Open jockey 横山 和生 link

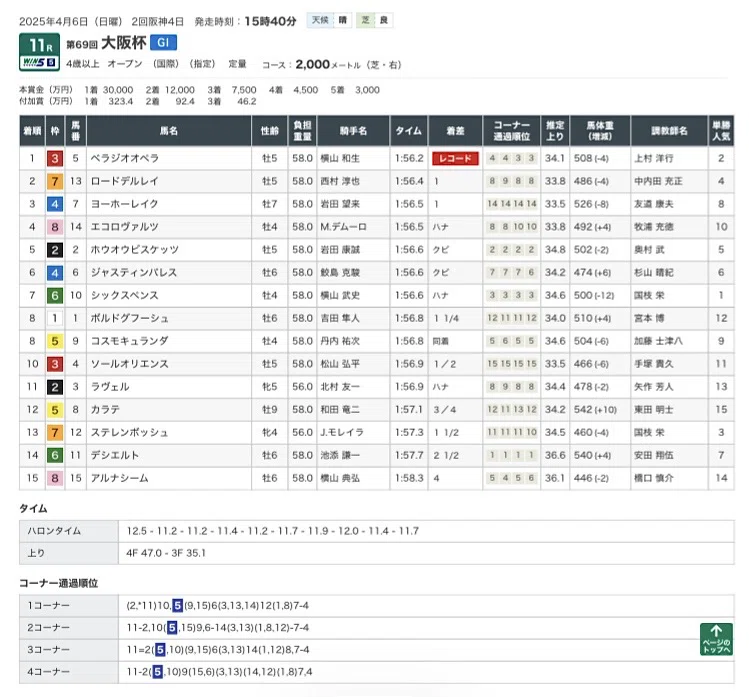[x=340, y=158]
